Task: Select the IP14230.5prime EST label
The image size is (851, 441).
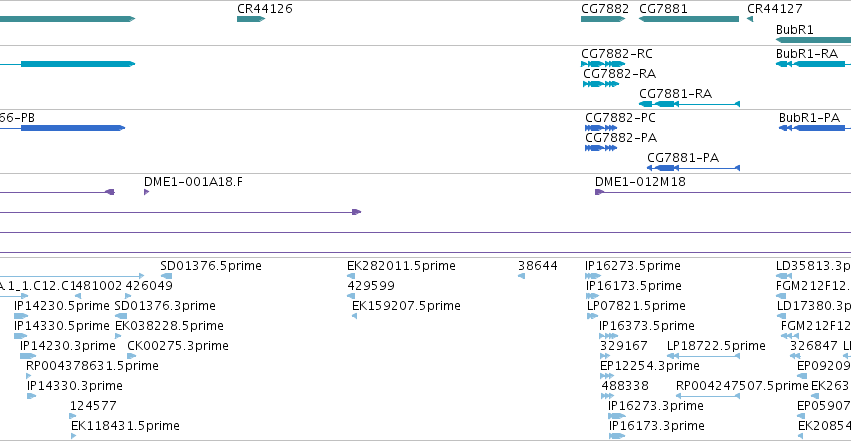Action: click(x=62, y=306)
